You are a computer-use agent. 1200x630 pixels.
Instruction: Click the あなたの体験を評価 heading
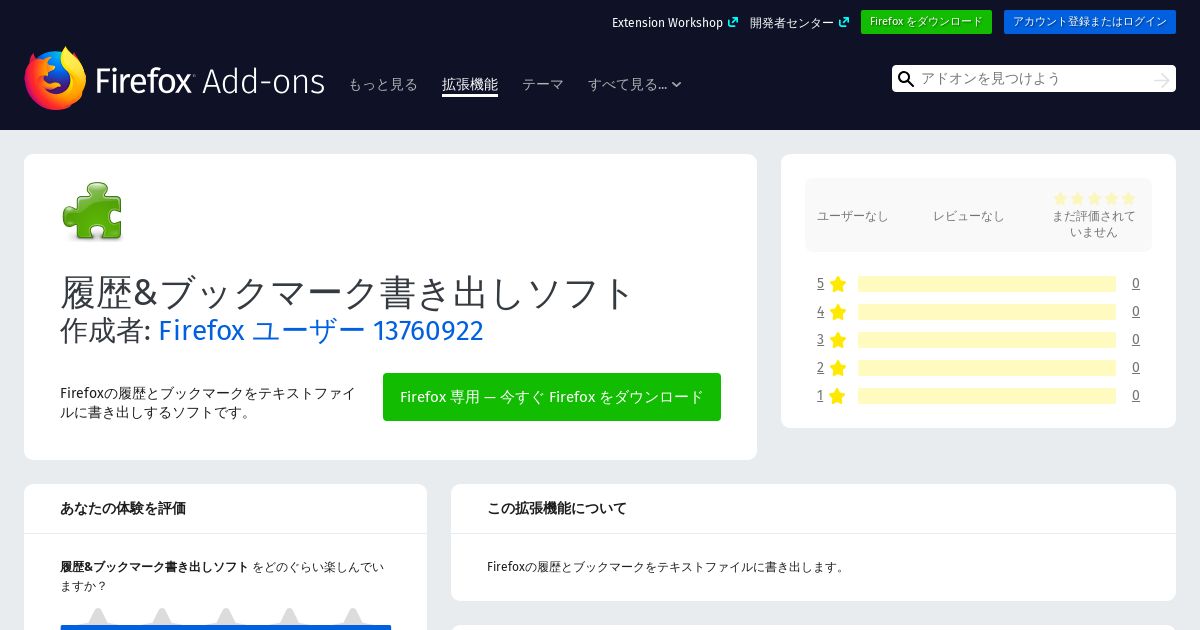(123, 508)
